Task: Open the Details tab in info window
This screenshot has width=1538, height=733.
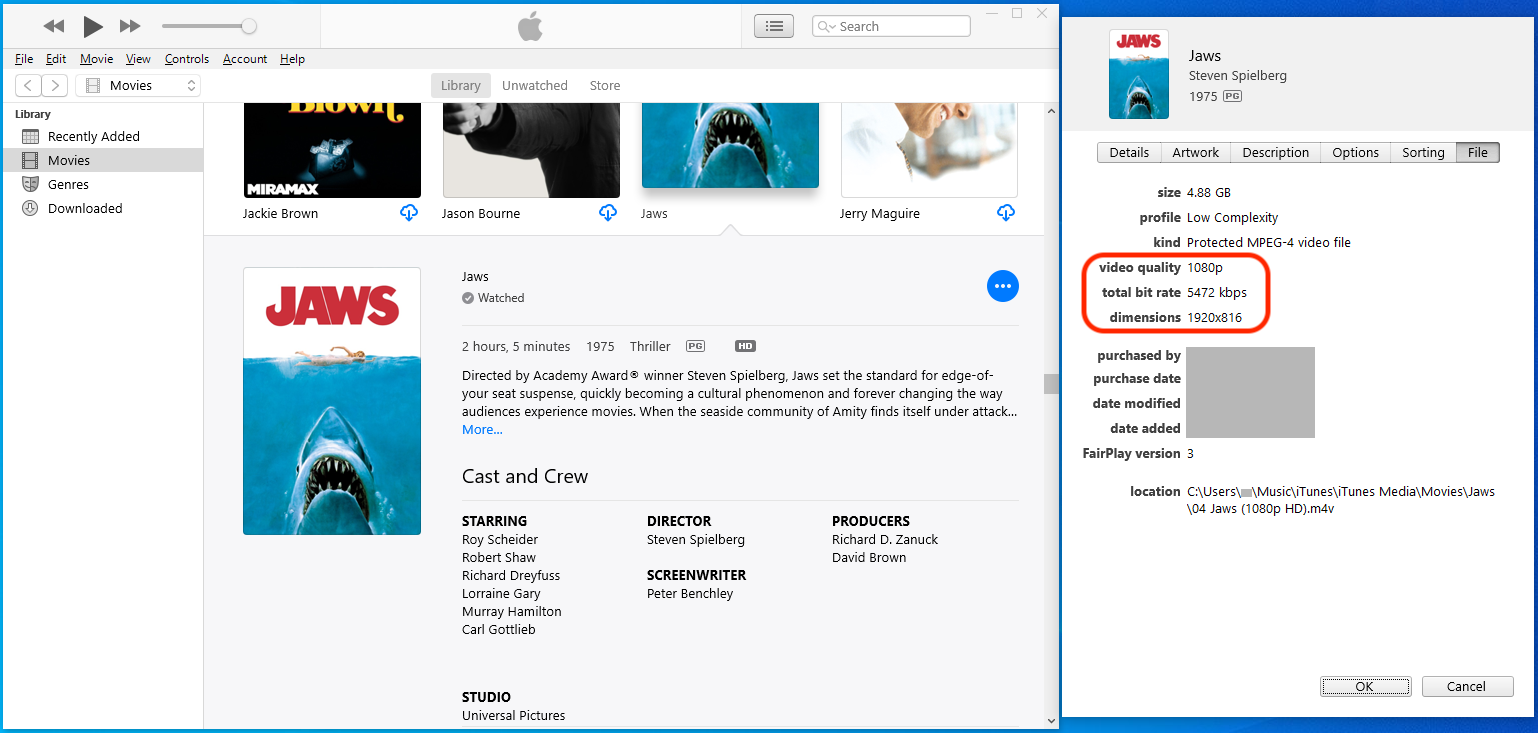Action: click(x=1129, y=153)
